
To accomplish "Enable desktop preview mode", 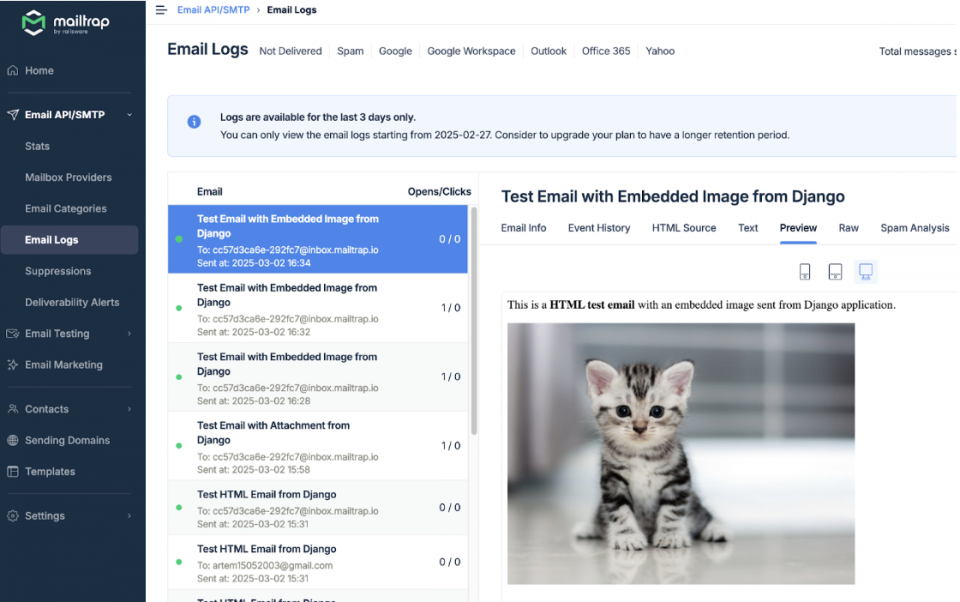I will (864, 271).
